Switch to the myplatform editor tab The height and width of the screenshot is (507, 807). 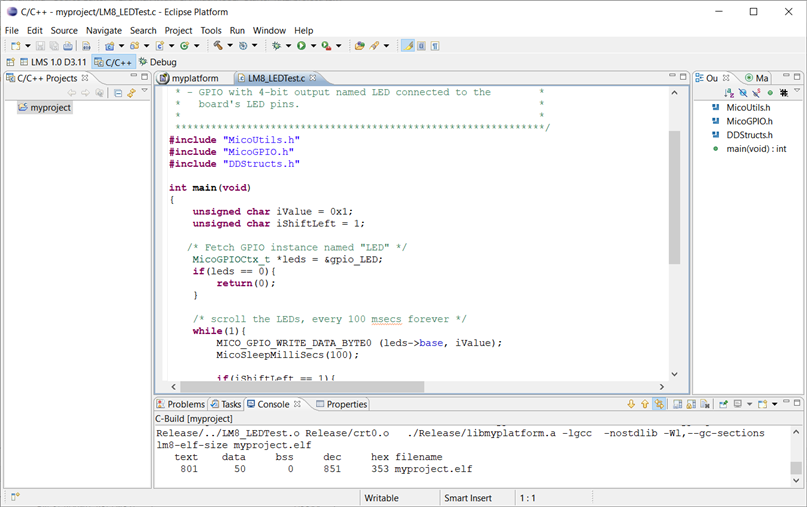(194, 78)
